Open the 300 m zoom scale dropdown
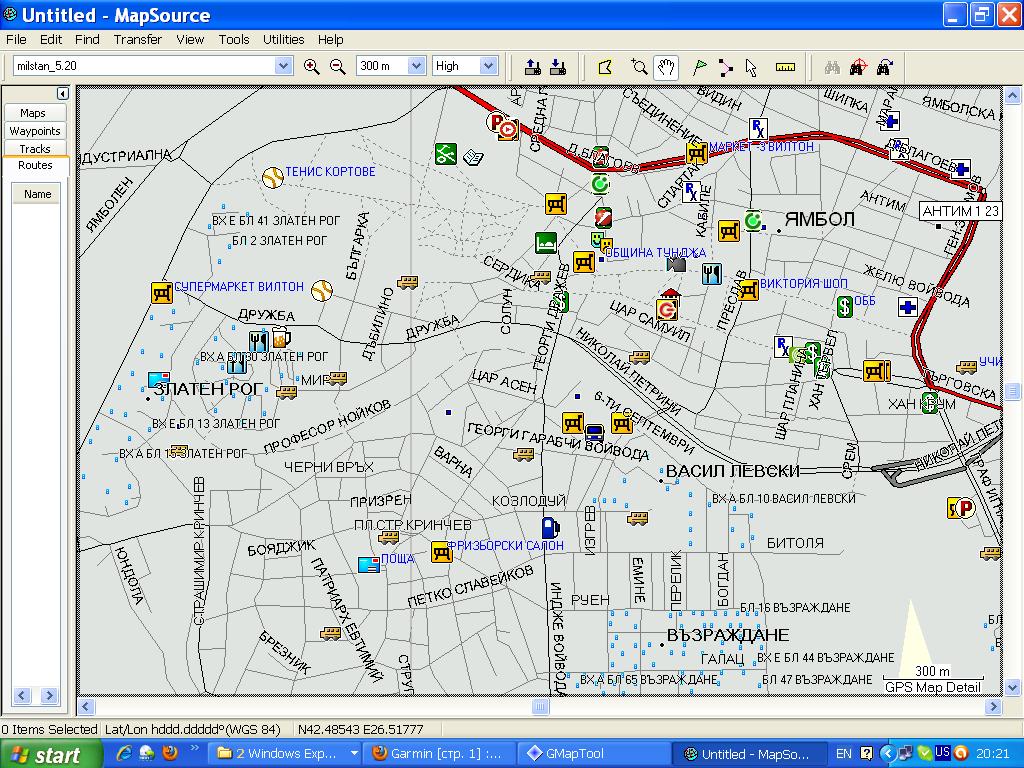Viewport: 1024px width, 768px height. pyautogui.click(x=416, y=66)
